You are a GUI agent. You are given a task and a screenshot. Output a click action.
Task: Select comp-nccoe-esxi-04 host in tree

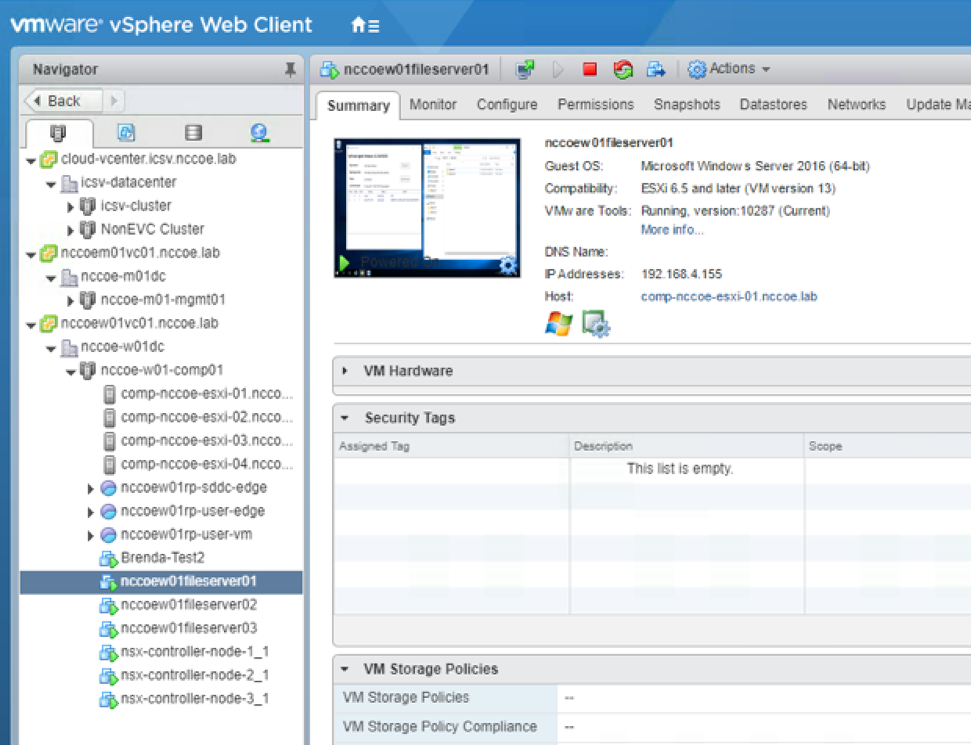207,464
